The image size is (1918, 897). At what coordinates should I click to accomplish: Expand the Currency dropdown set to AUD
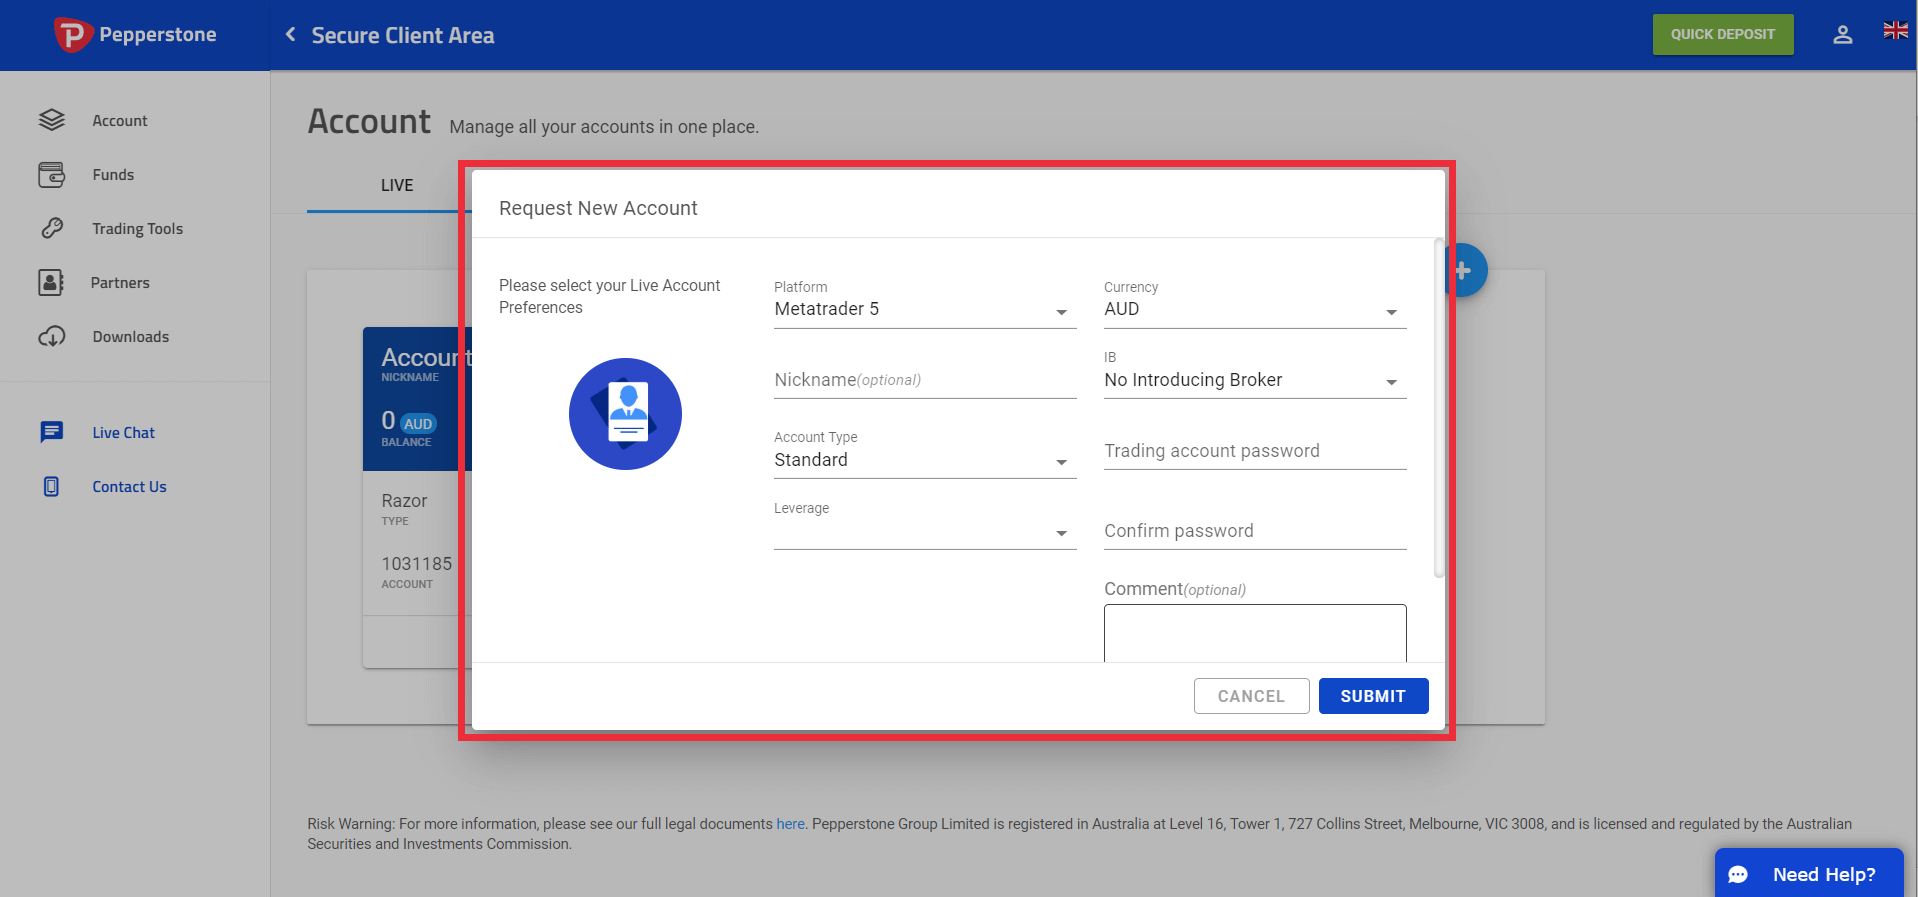click(x=1255, y=309)
